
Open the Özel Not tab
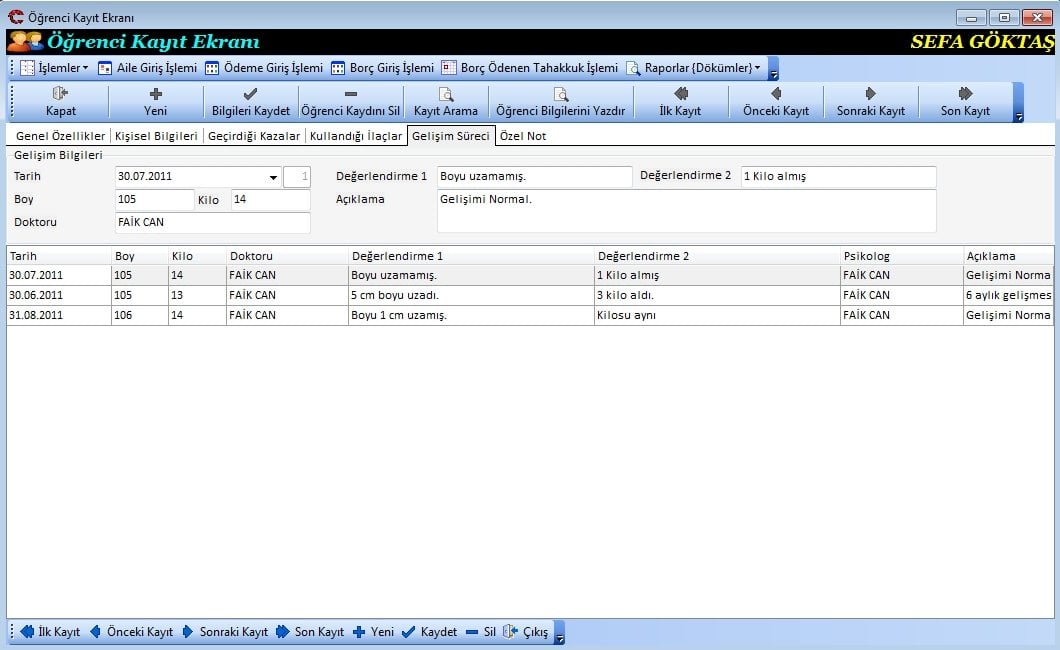[x=522, y=136]
